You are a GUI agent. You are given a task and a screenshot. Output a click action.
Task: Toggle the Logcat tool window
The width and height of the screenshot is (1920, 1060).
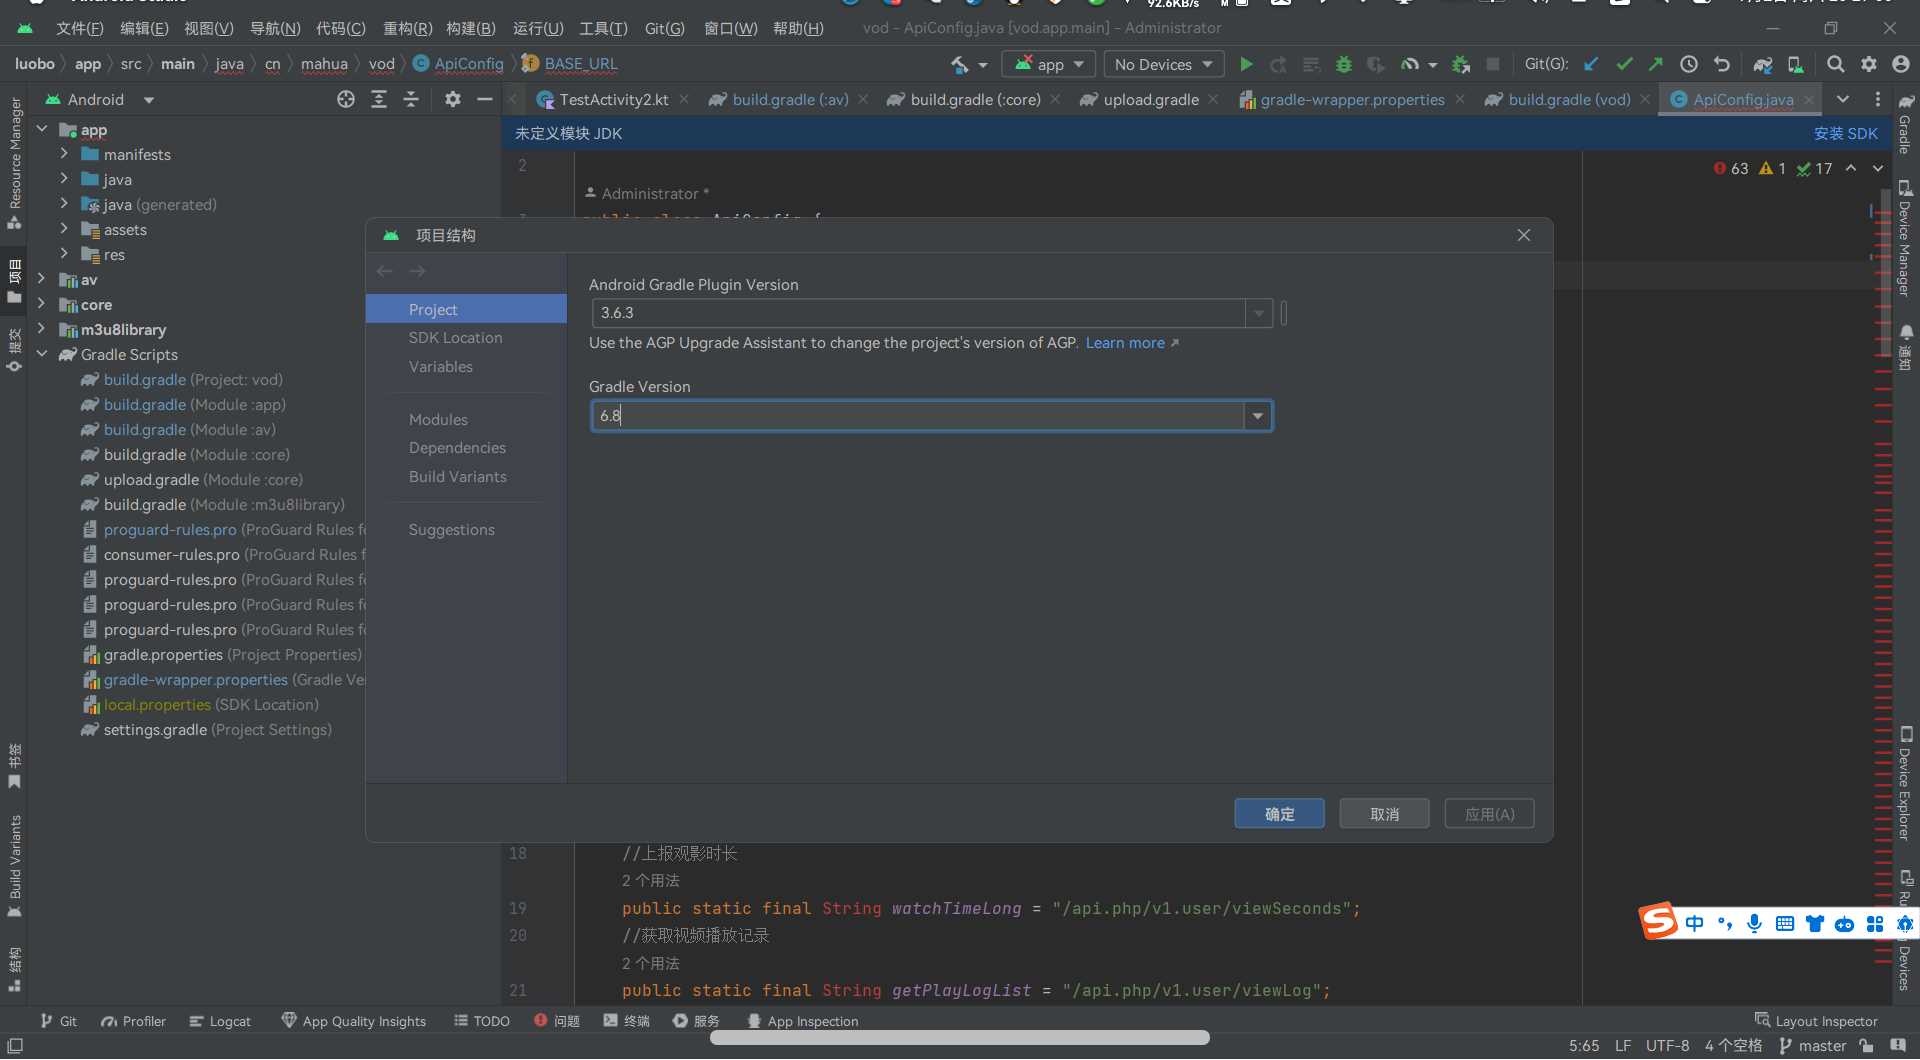coord(220,1021)
